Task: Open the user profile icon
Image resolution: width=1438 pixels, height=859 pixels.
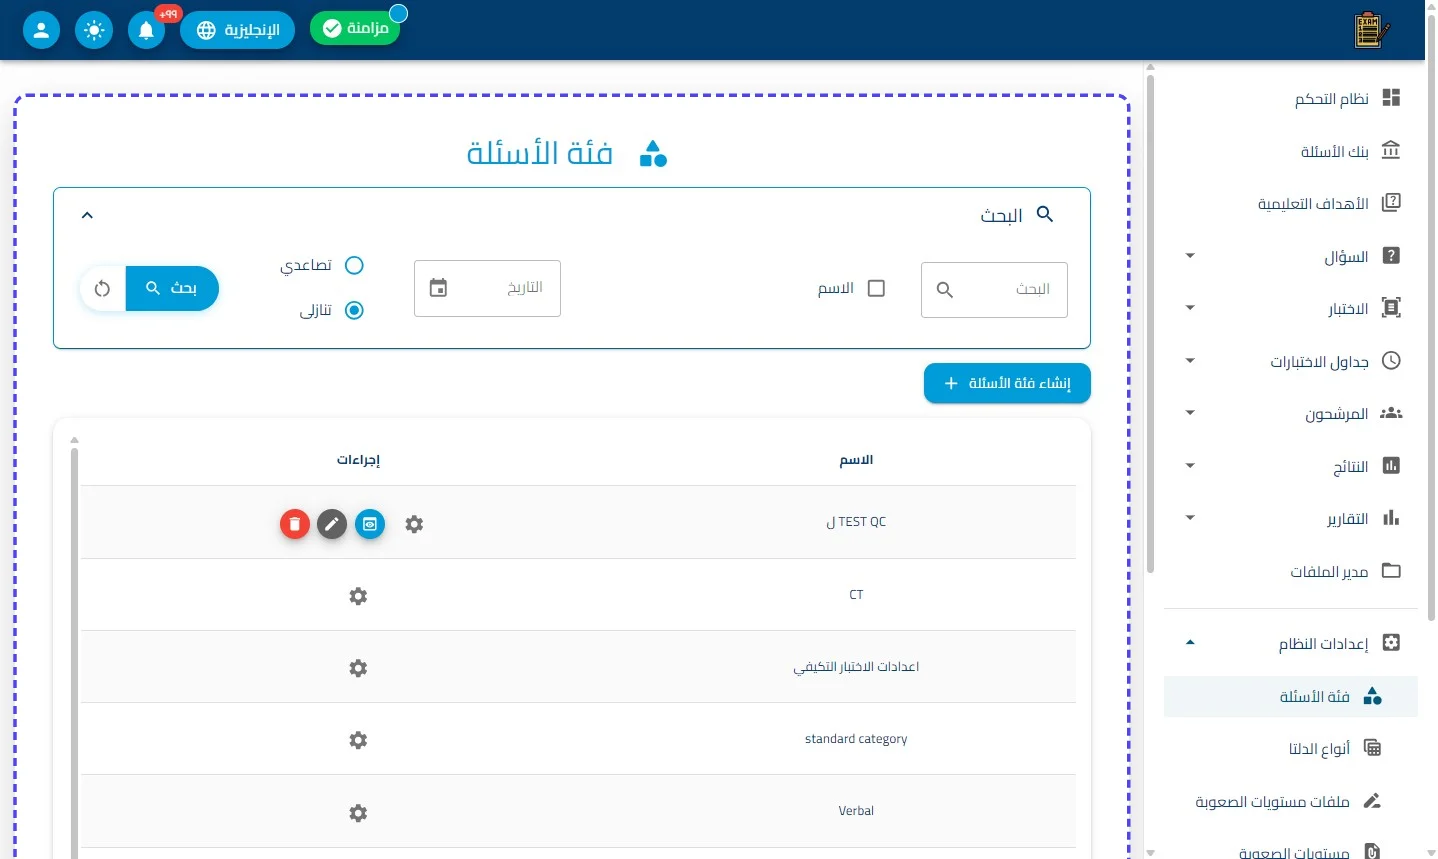Action: point(41,30)
